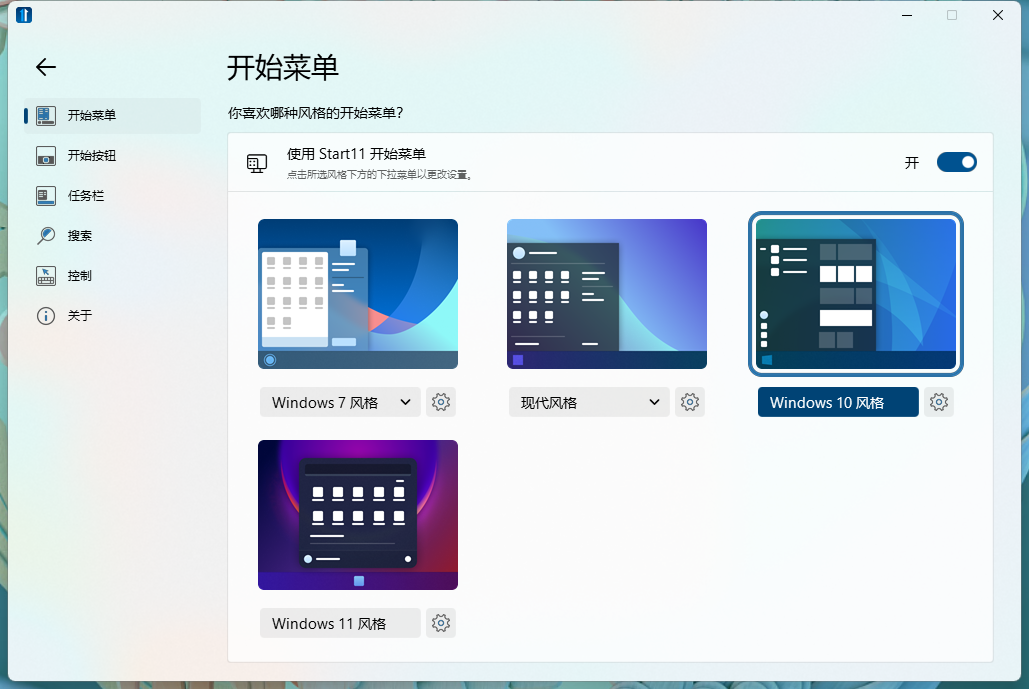Click the 关于 info icon in sidebar
Viewport: 1029px width, 689px height.
pyautogui.click(x=46, y=316)
